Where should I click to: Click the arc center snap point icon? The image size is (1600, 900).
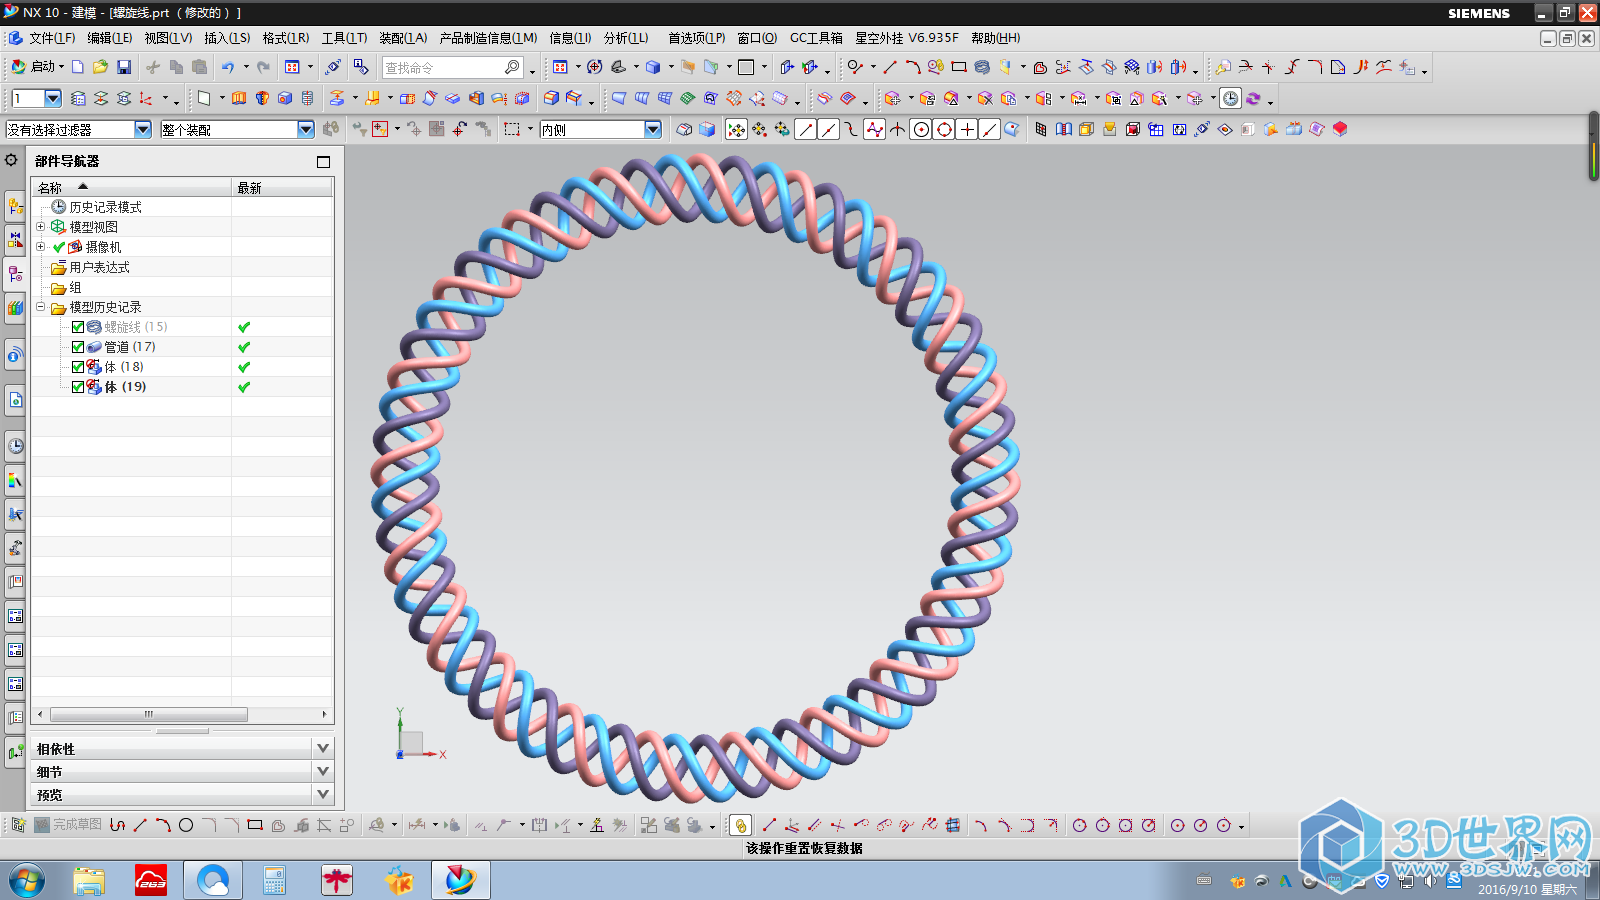tap(921, 129)
